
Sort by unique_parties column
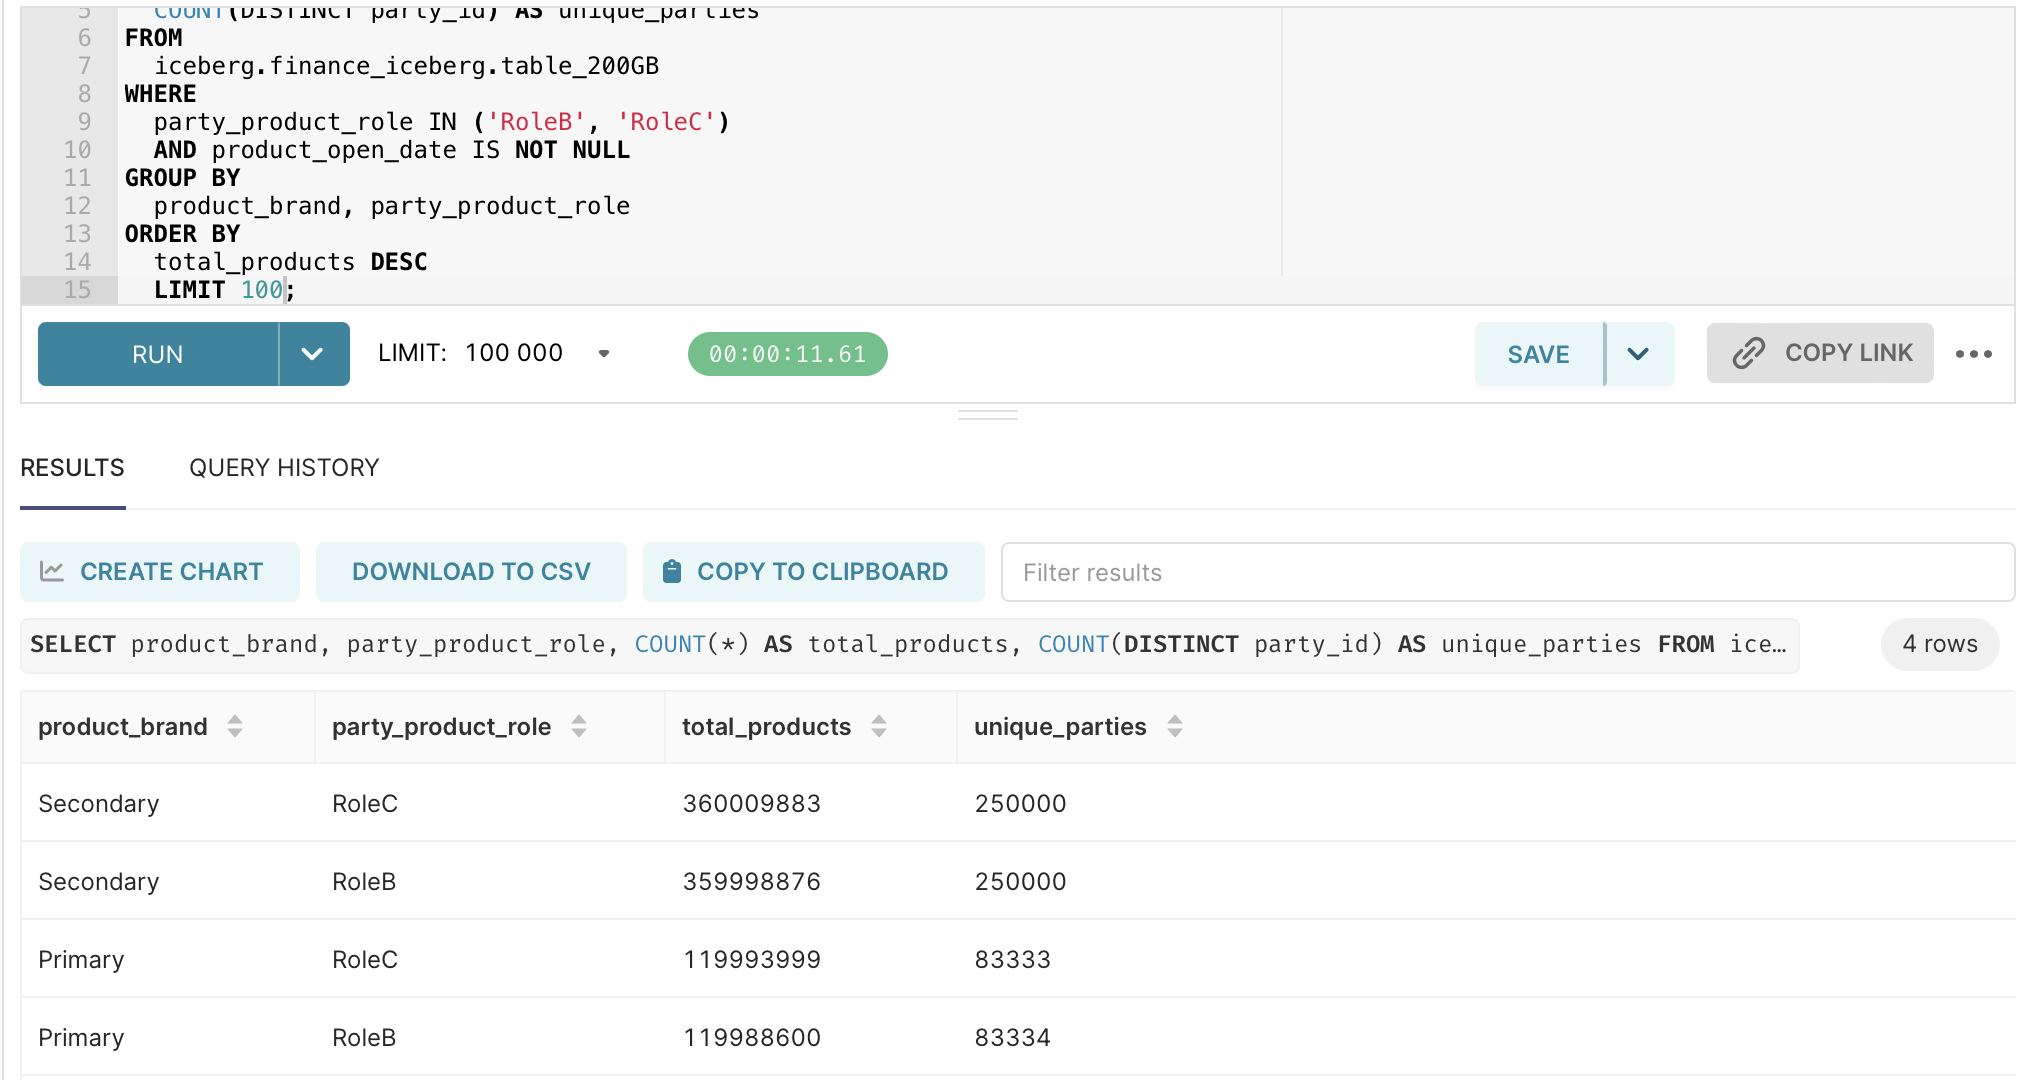pyautogui.click(x=1175, y=726)
